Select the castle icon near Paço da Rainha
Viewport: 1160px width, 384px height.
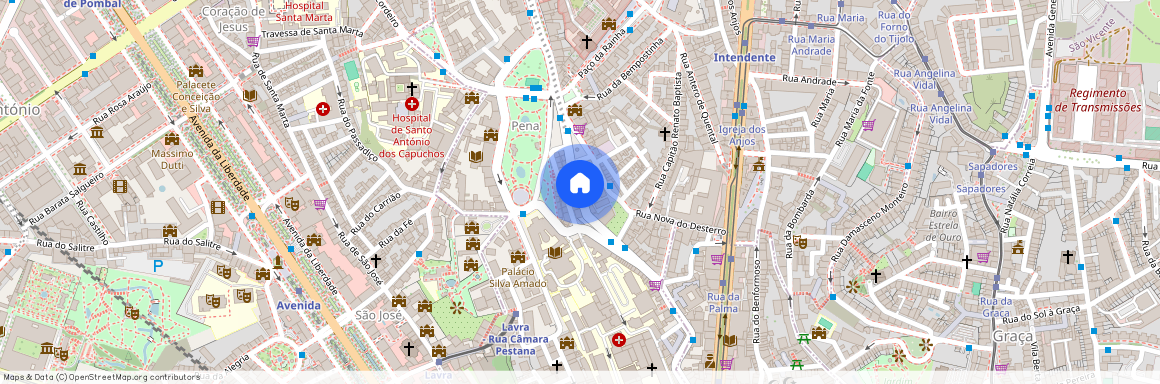[608, 24]
